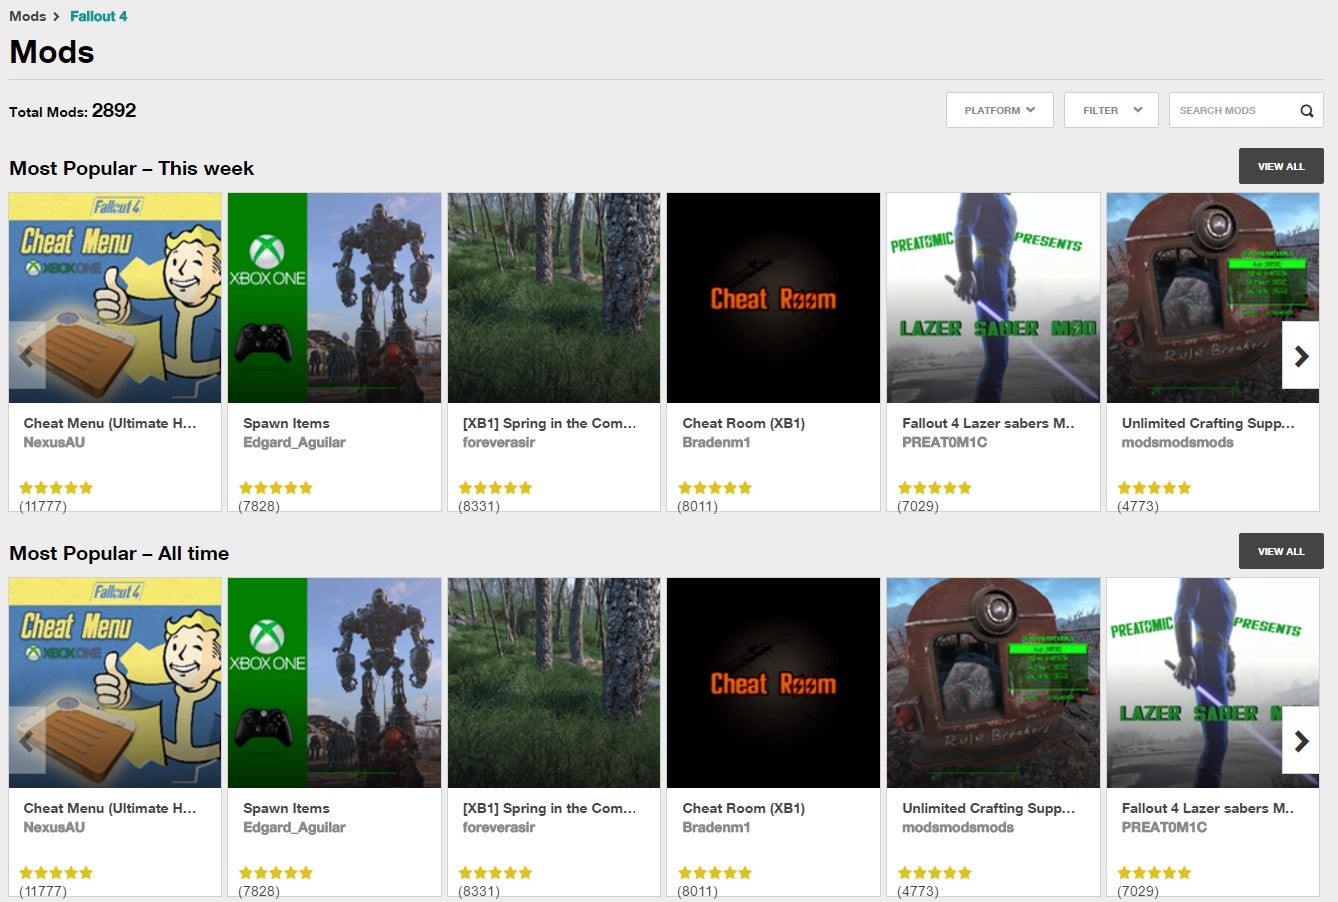Click Spawn Items title in This week row
Screen dimensions: 1338x902
tap(286, 423)
